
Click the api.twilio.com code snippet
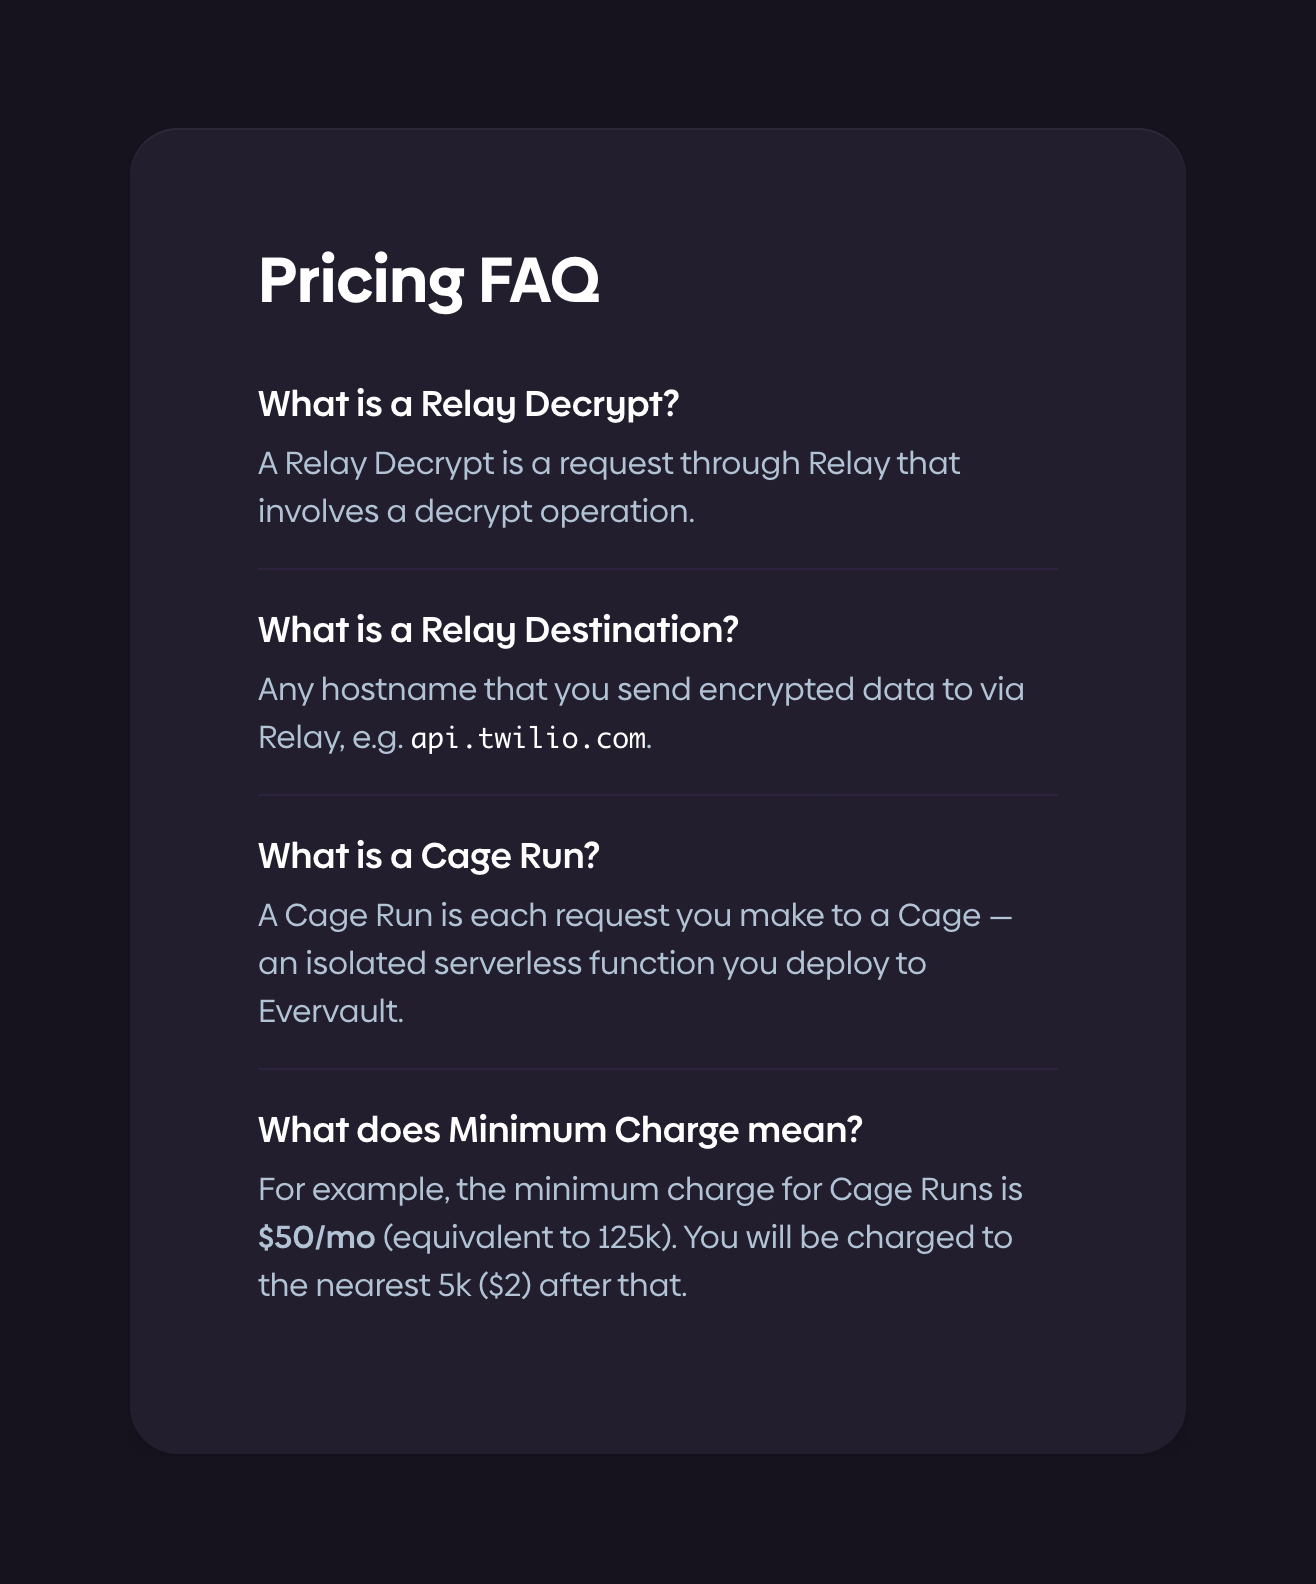click(x=528, y=739)
